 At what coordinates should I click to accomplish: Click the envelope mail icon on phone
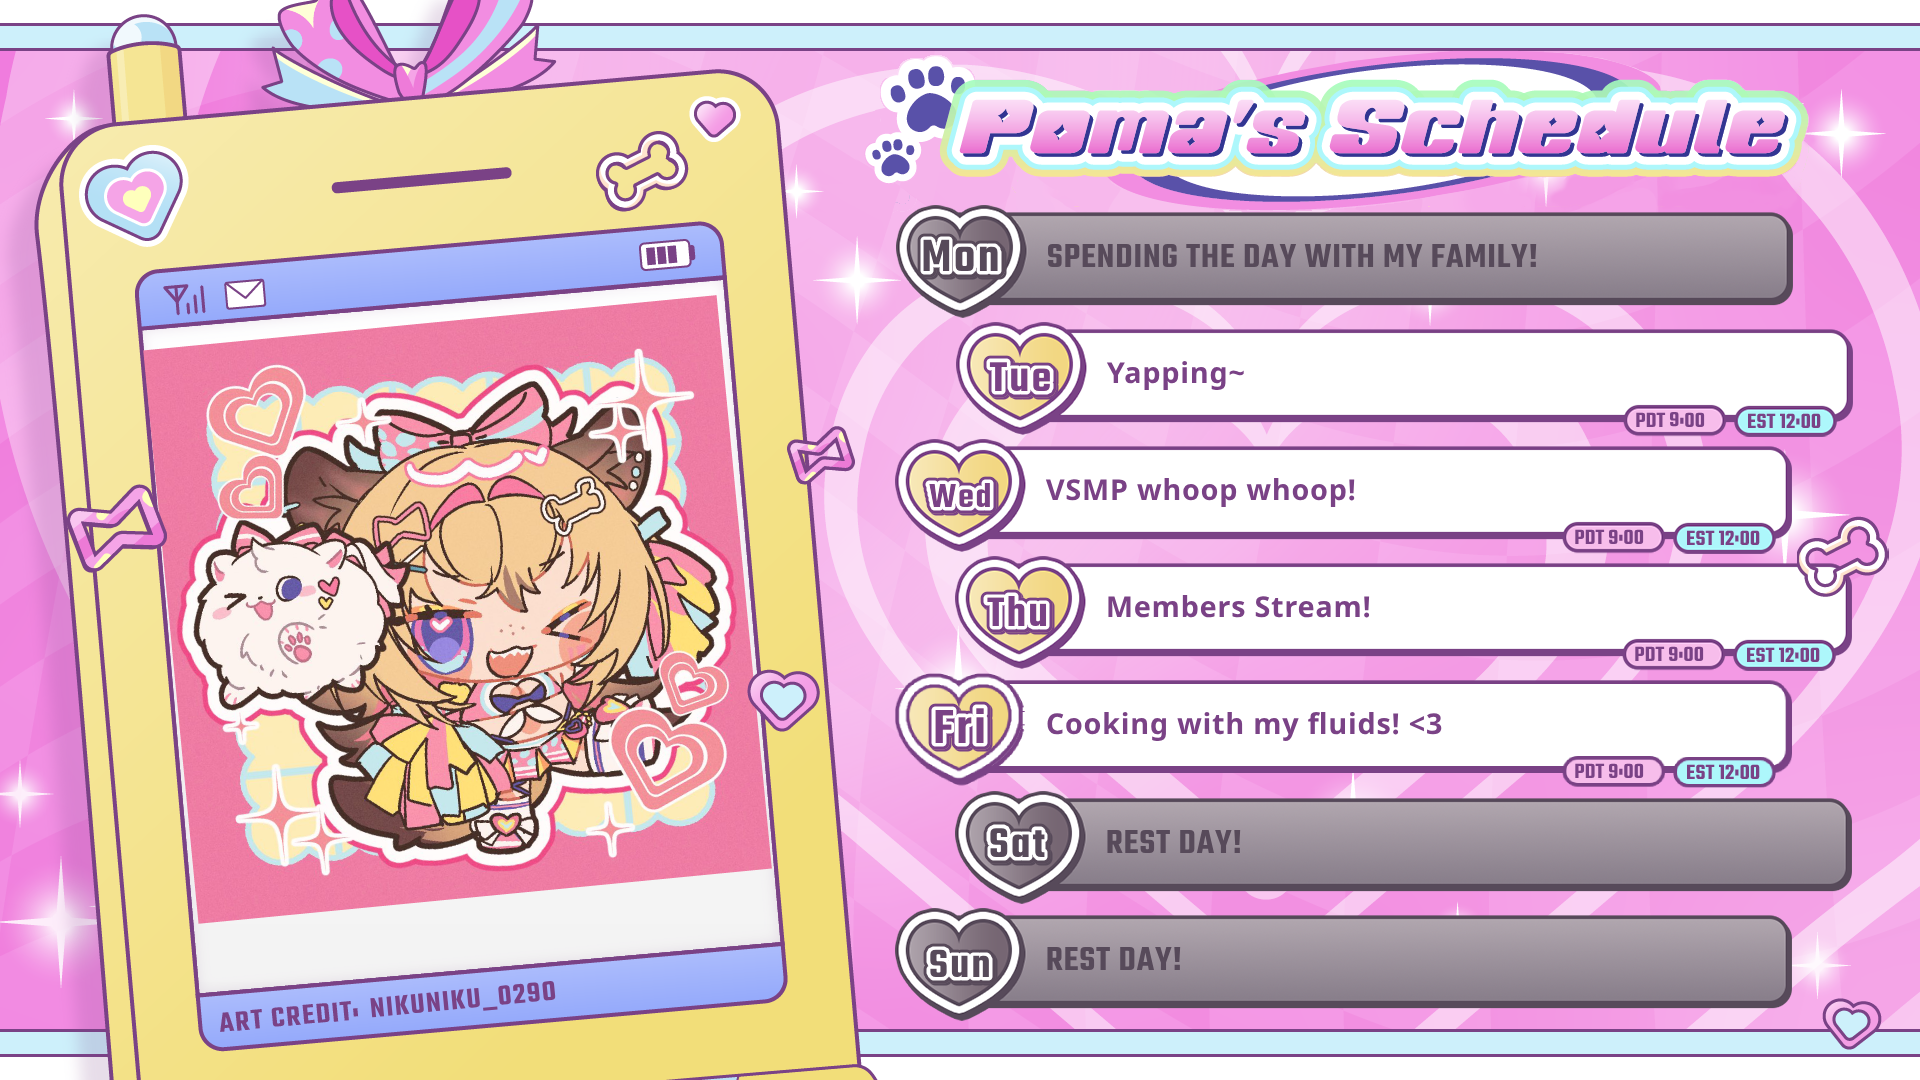pyautogui.click(x=245, y=294)
